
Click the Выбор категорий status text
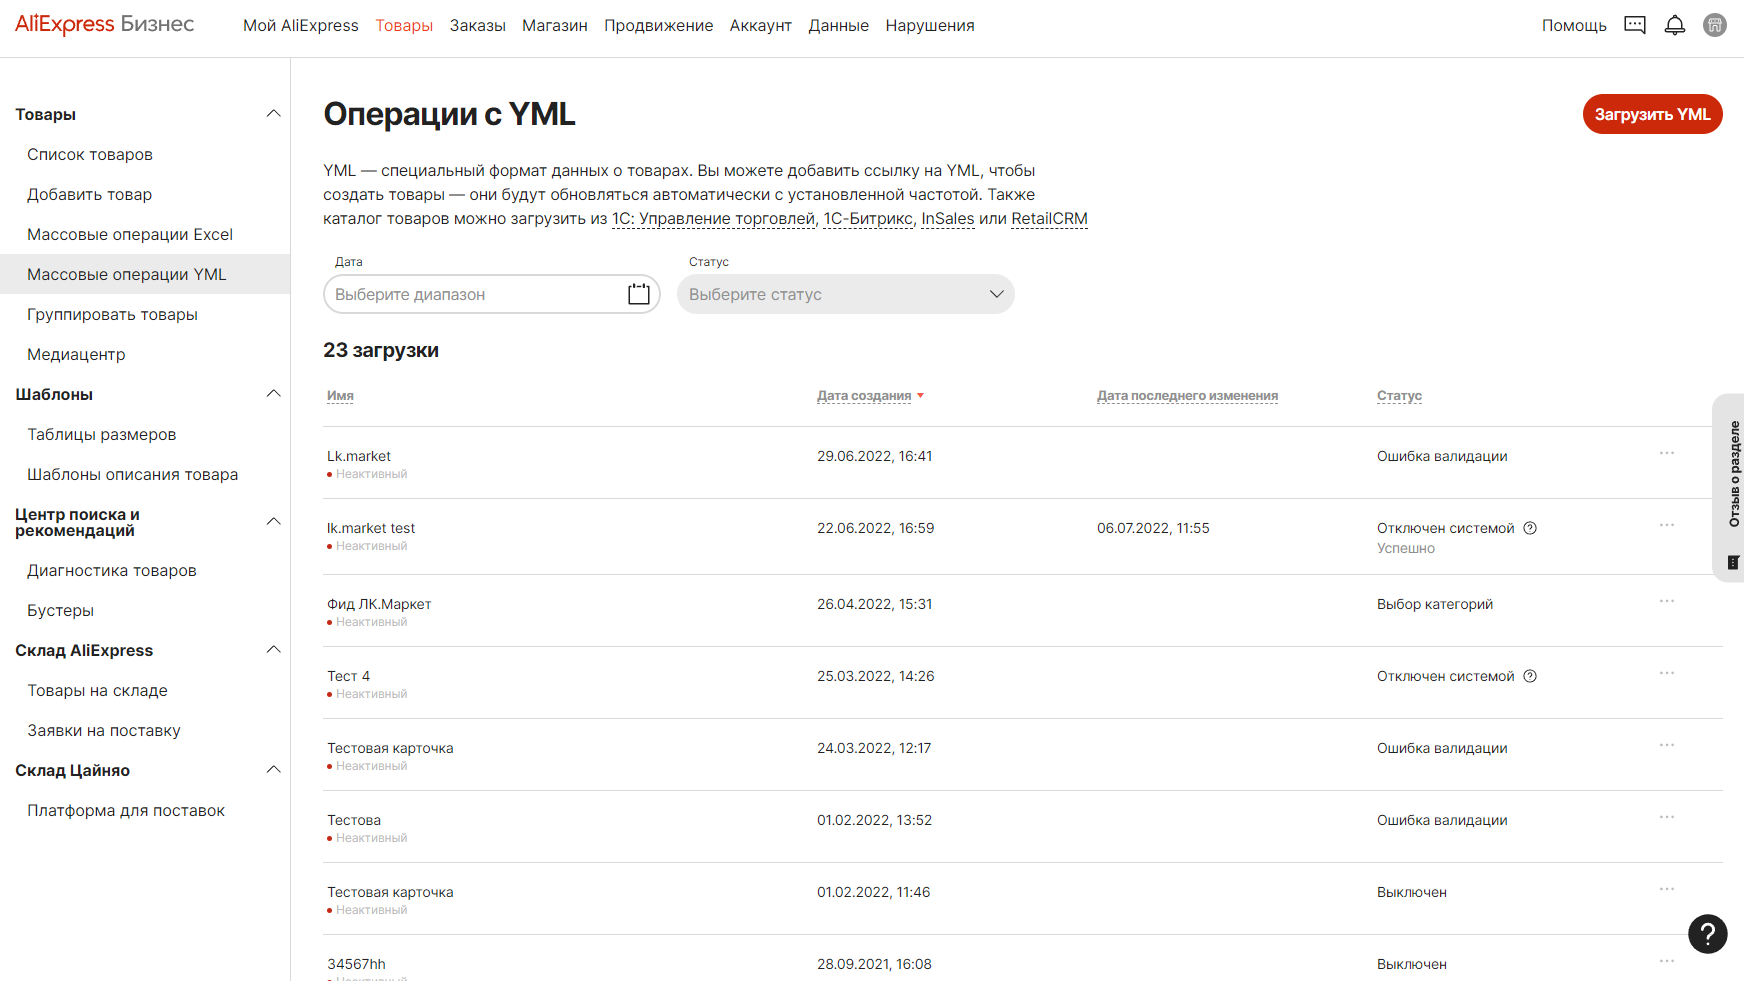(1435, 604)
